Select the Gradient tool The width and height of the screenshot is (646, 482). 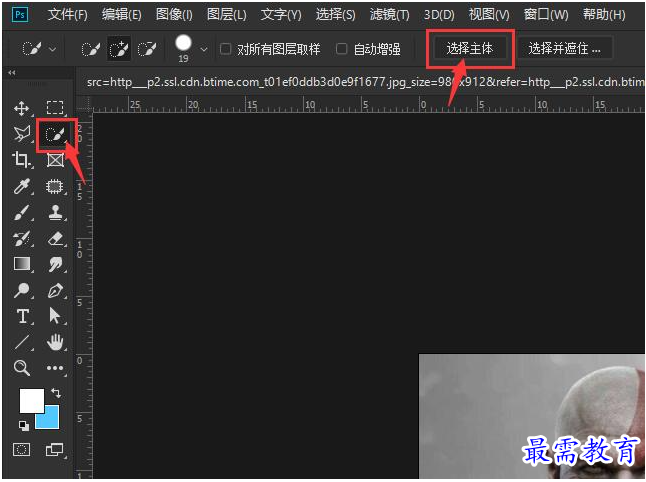coord(22,264)
